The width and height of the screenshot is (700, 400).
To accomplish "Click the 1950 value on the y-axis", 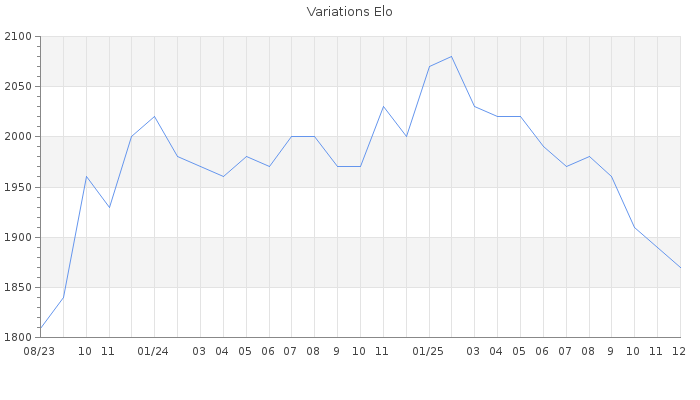I will pyautogui.click(x=19, y=187).
